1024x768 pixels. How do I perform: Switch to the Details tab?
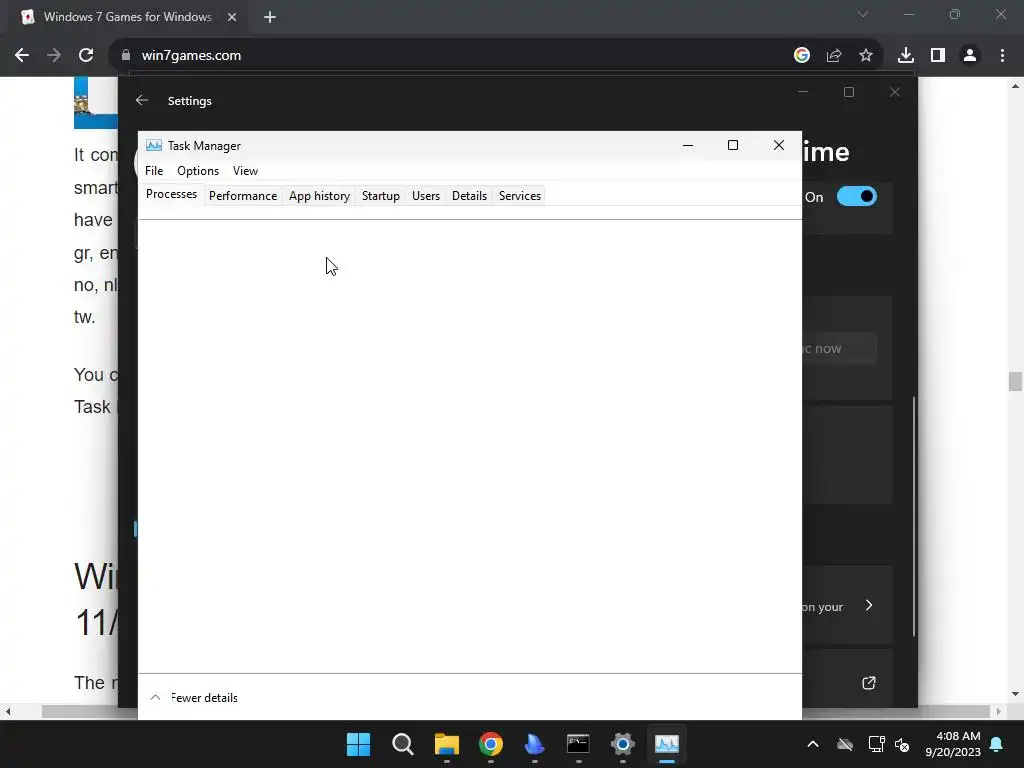point(469,196)
